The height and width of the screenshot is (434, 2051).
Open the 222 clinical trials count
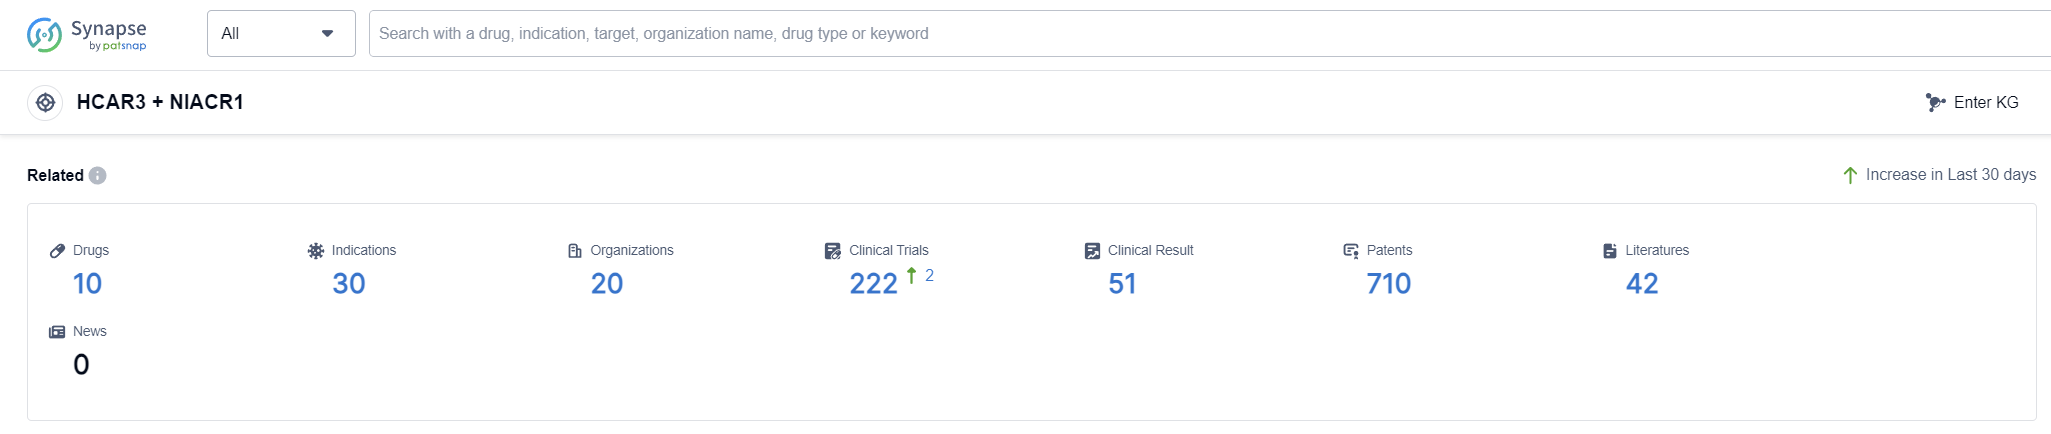(873, 284)
